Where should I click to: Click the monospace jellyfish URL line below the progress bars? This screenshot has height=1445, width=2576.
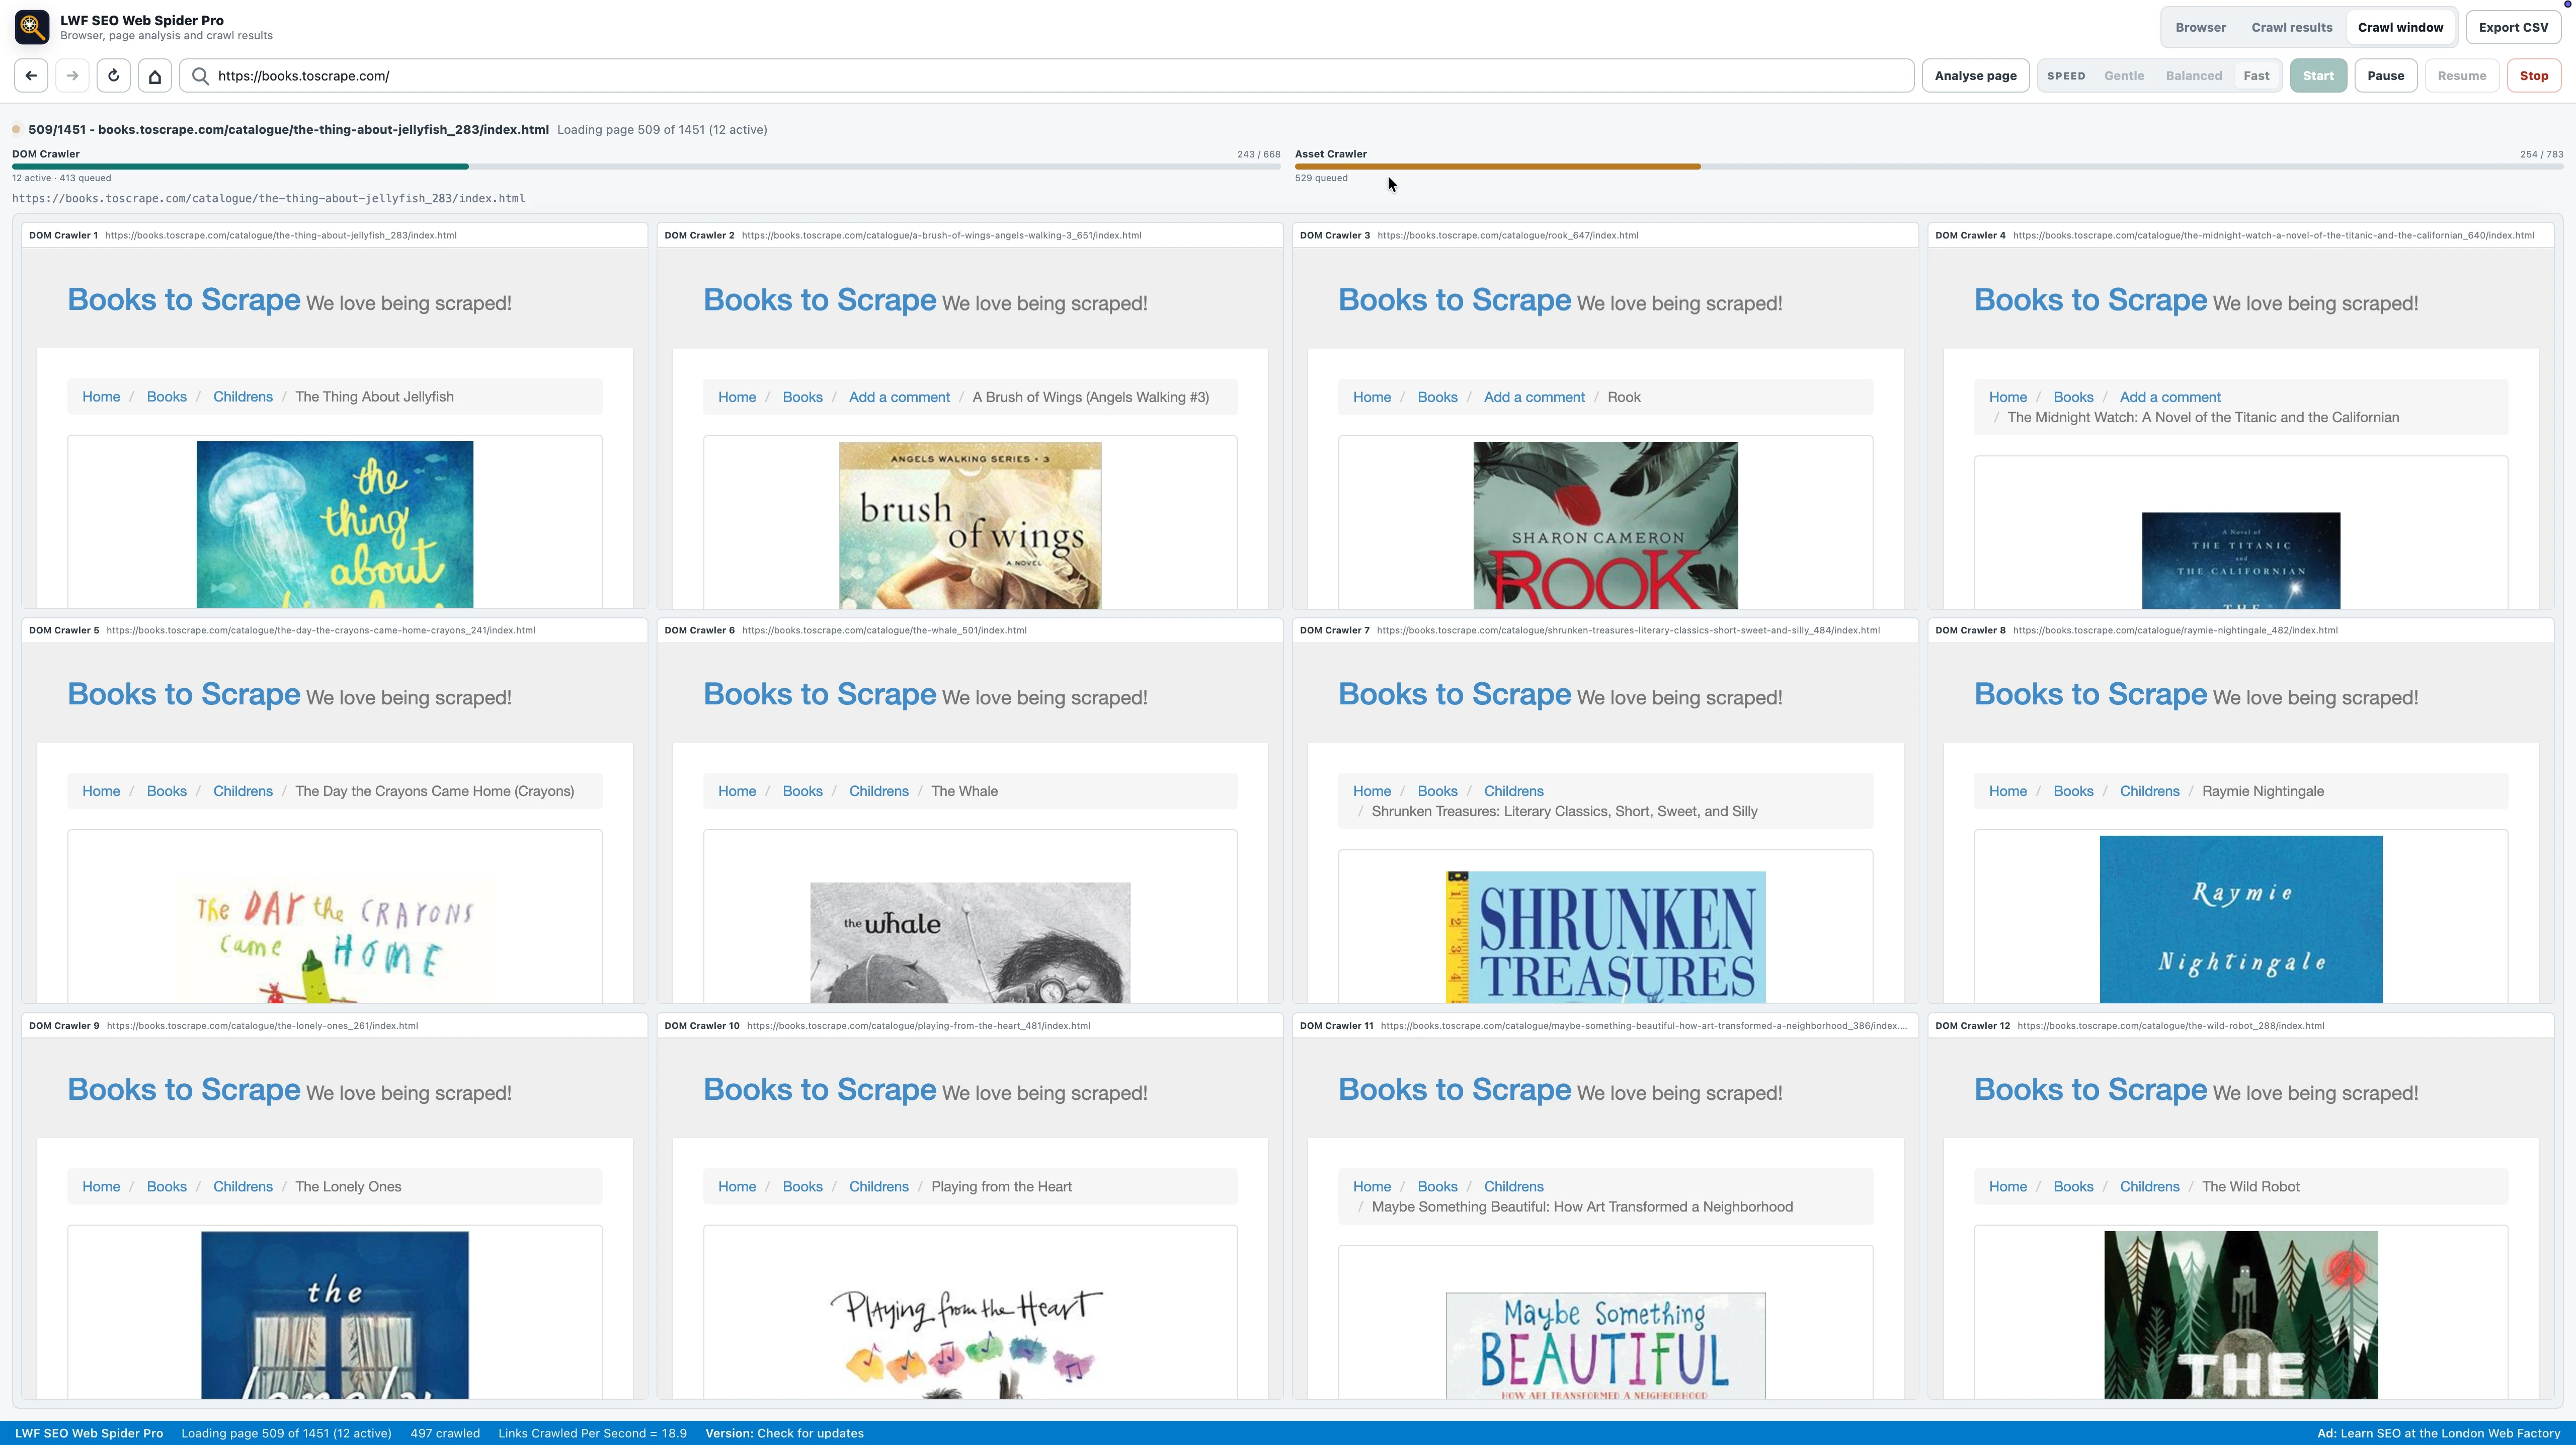click(x=268, y=199)
